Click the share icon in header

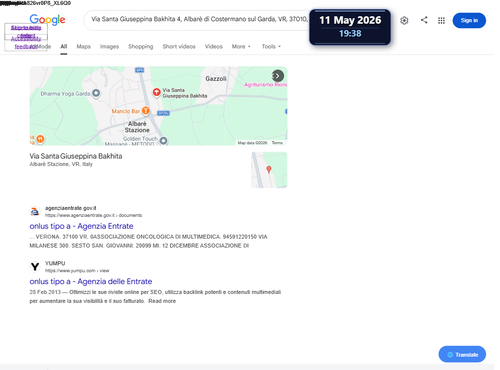[x=424, y=20]
